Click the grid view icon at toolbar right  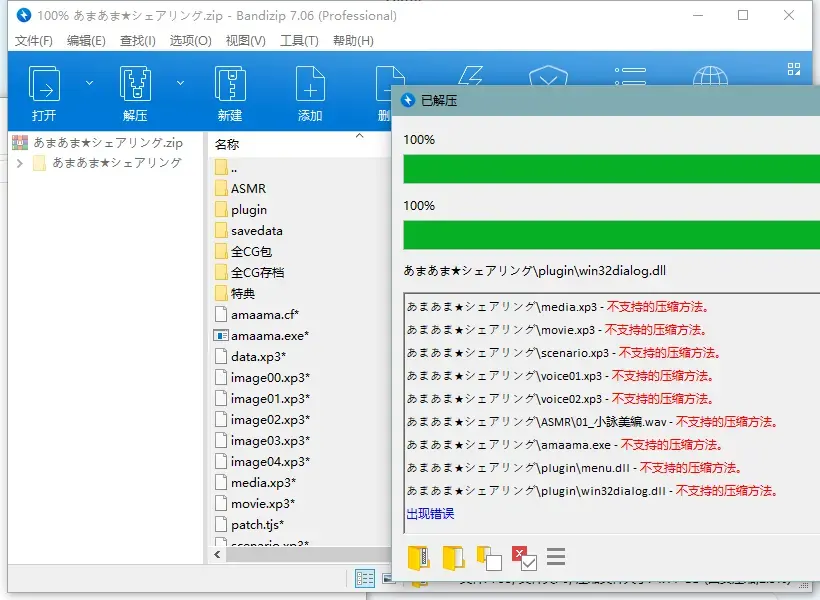(x=794, y=69)
